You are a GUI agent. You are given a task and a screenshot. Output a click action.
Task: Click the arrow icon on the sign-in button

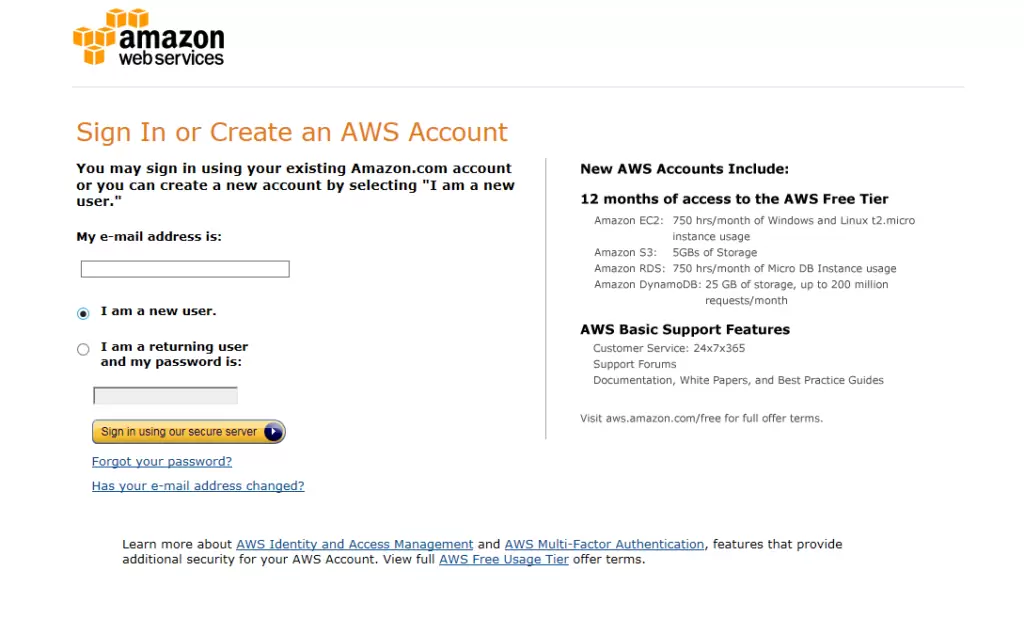pos(273,432)
